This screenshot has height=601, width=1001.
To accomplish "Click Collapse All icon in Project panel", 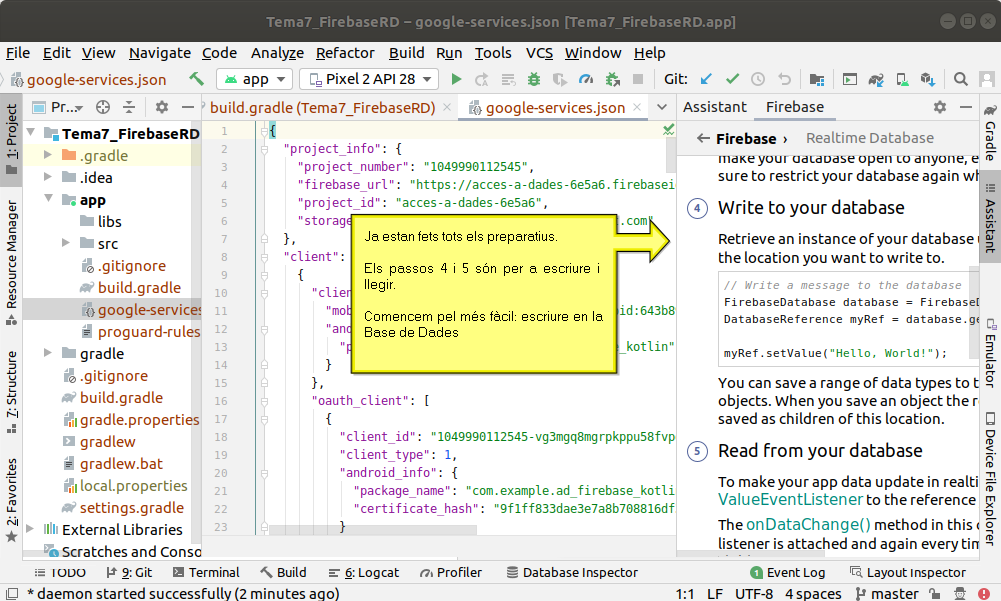I will (129, 107).
